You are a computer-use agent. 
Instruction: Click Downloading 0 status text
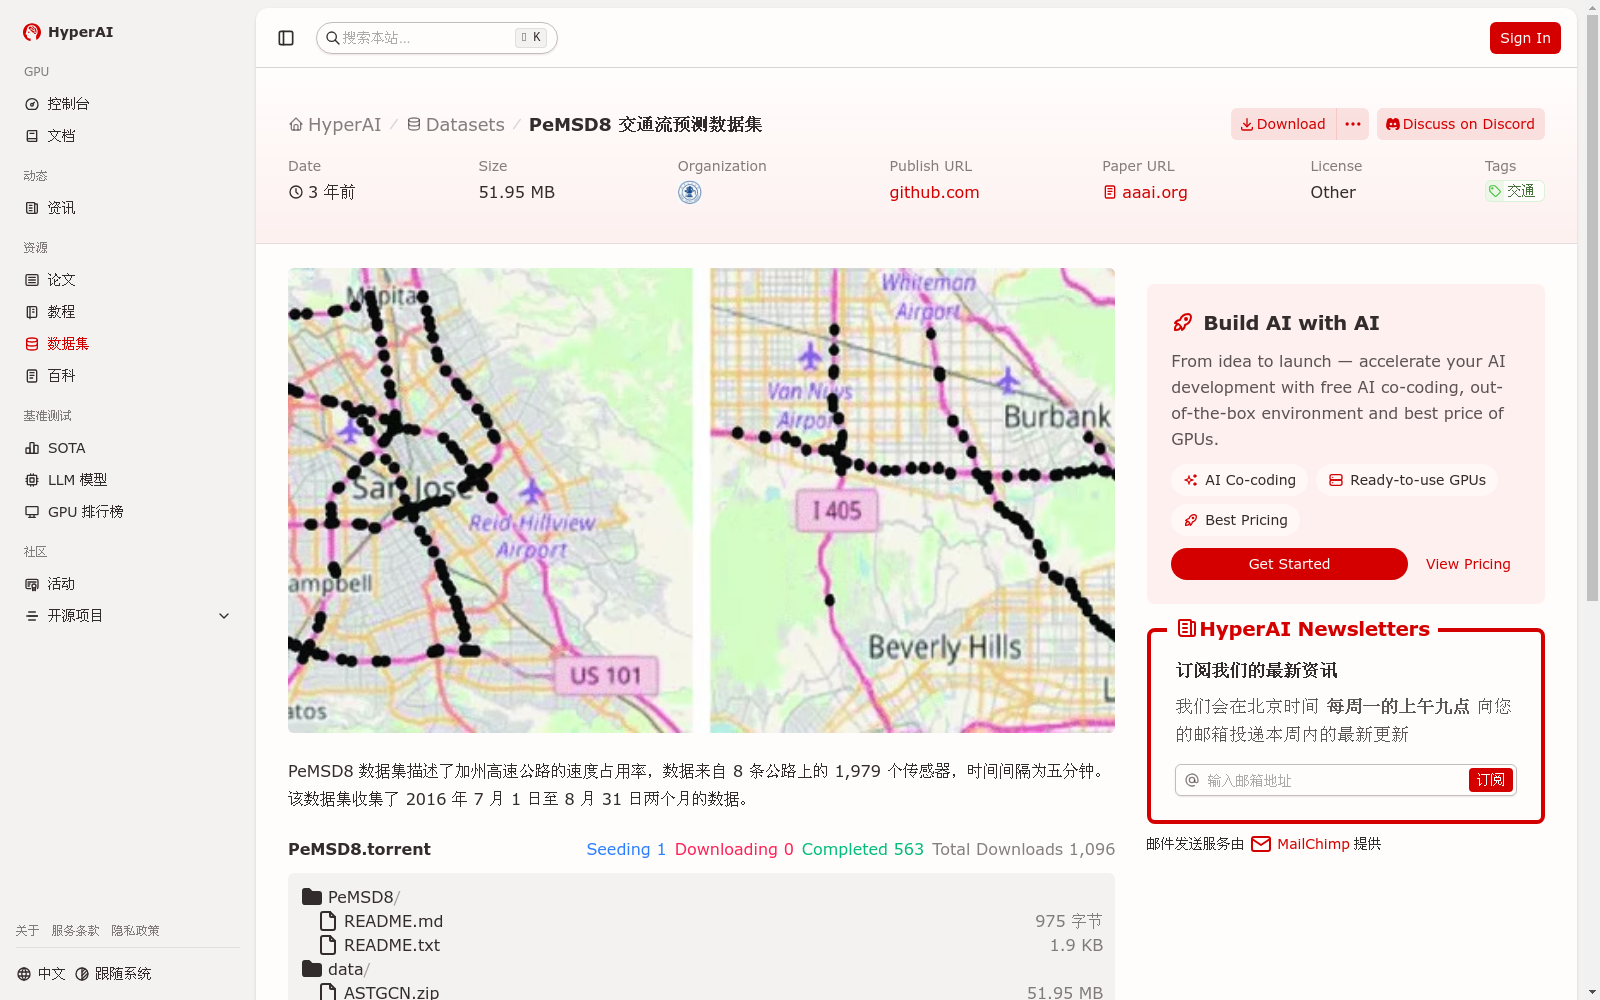point(734,849)
